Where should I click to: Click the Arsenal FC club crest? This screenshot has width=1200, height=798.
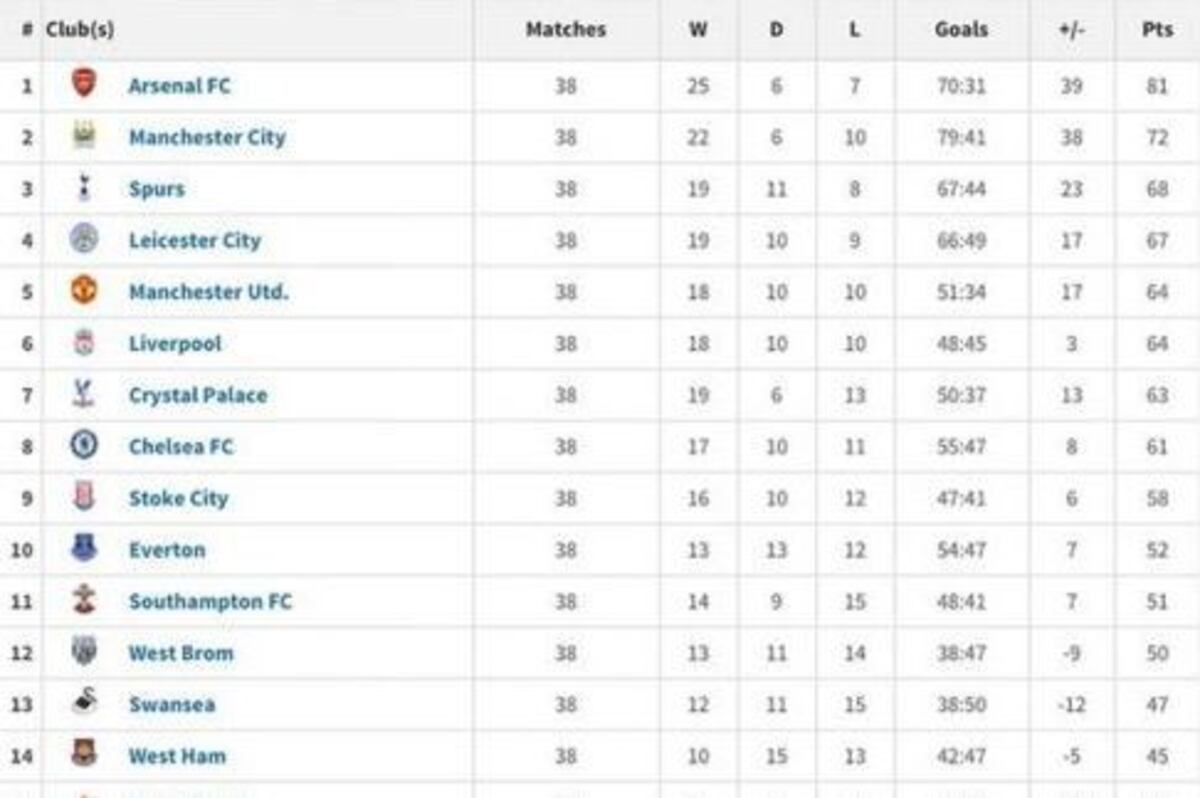[x=83, y=85]
